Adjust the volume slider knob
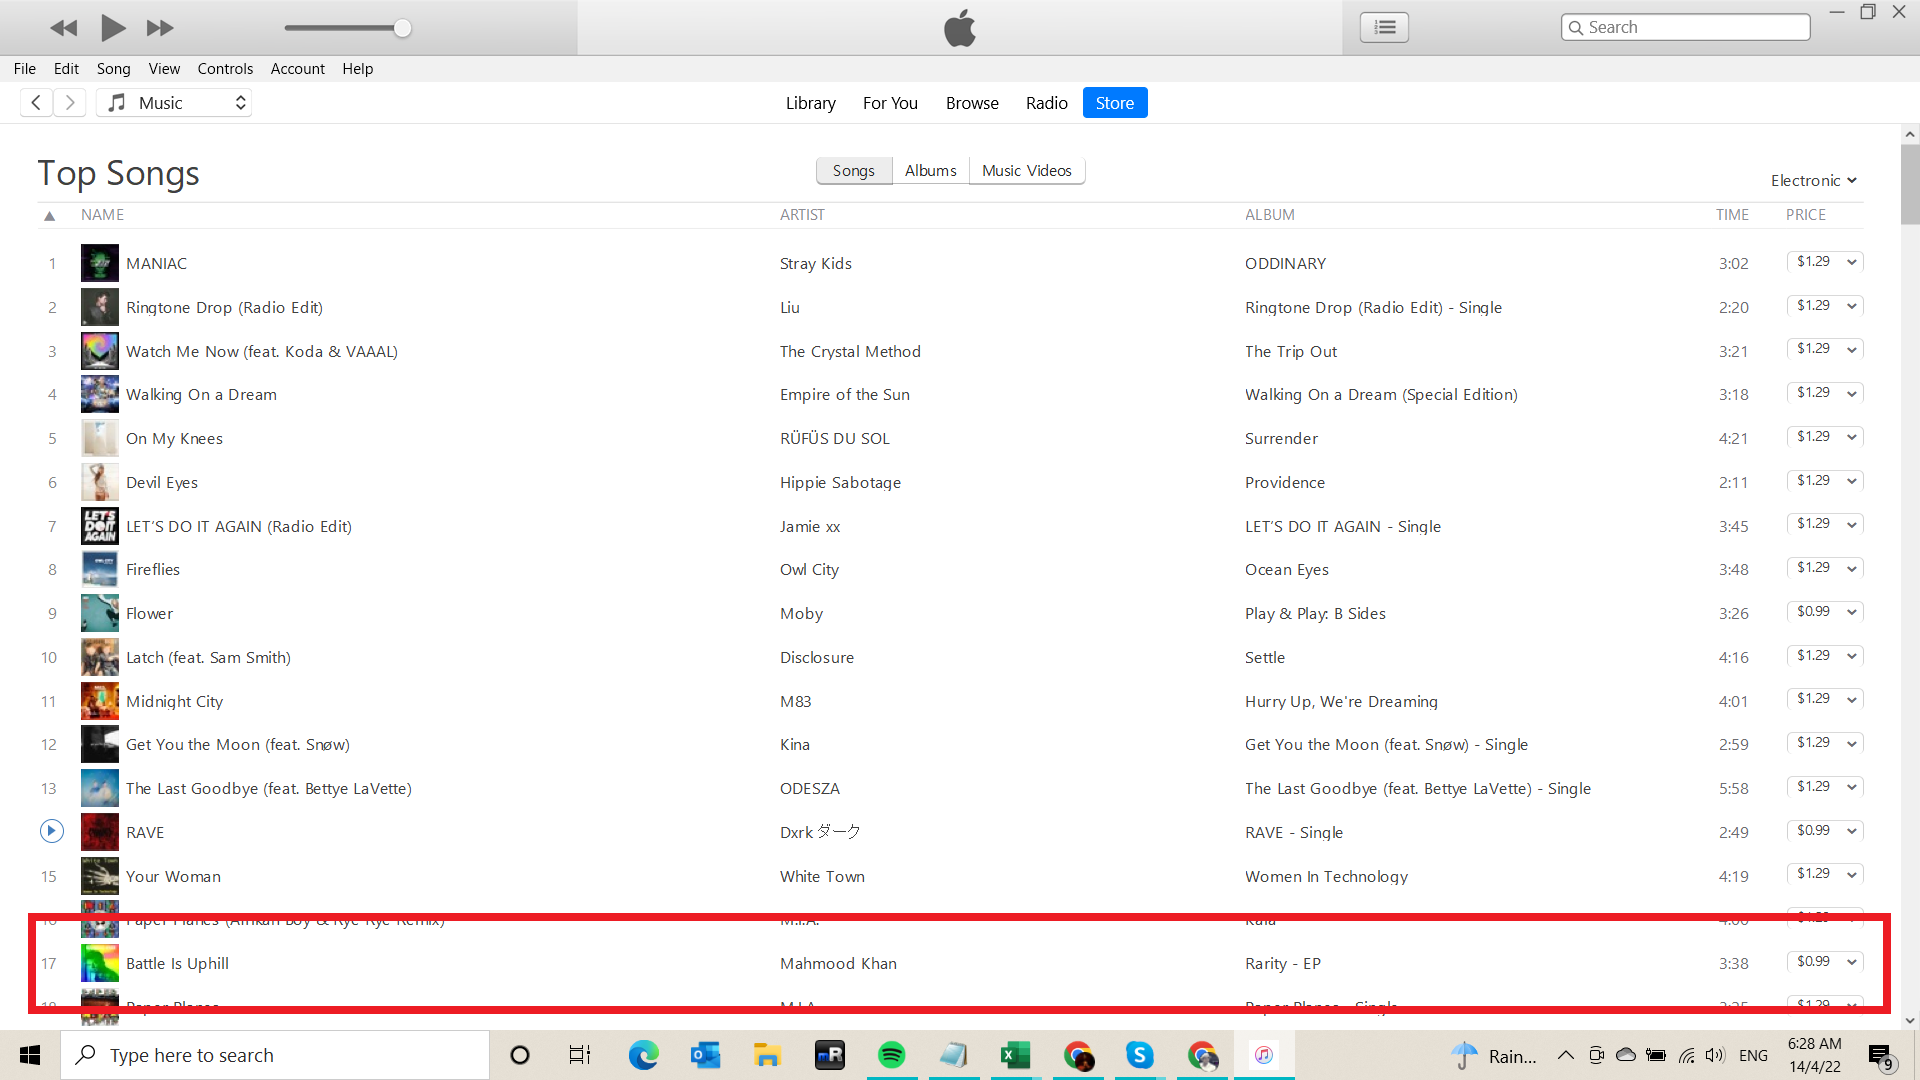The height and width of the screenshot is (1080, 1920). (402, 28)
